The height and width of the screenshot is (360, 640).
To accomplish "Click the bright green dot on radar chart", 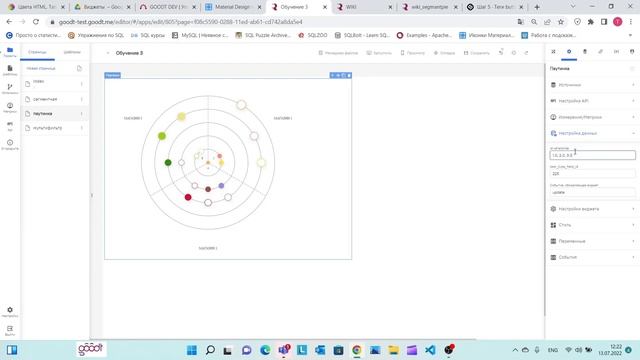I will pyautogui.click(x=162, y=136).
